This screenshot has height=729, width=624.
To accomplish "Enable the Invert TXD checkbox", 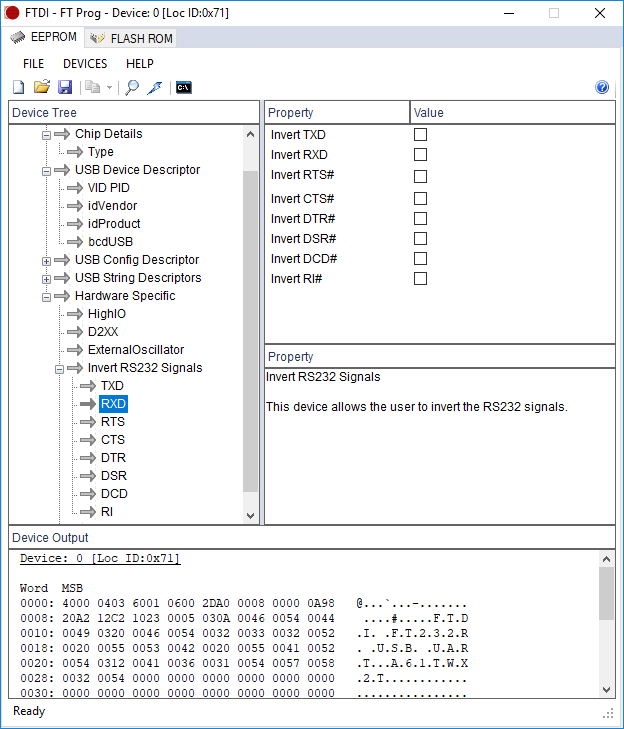I will coord(420,134).
